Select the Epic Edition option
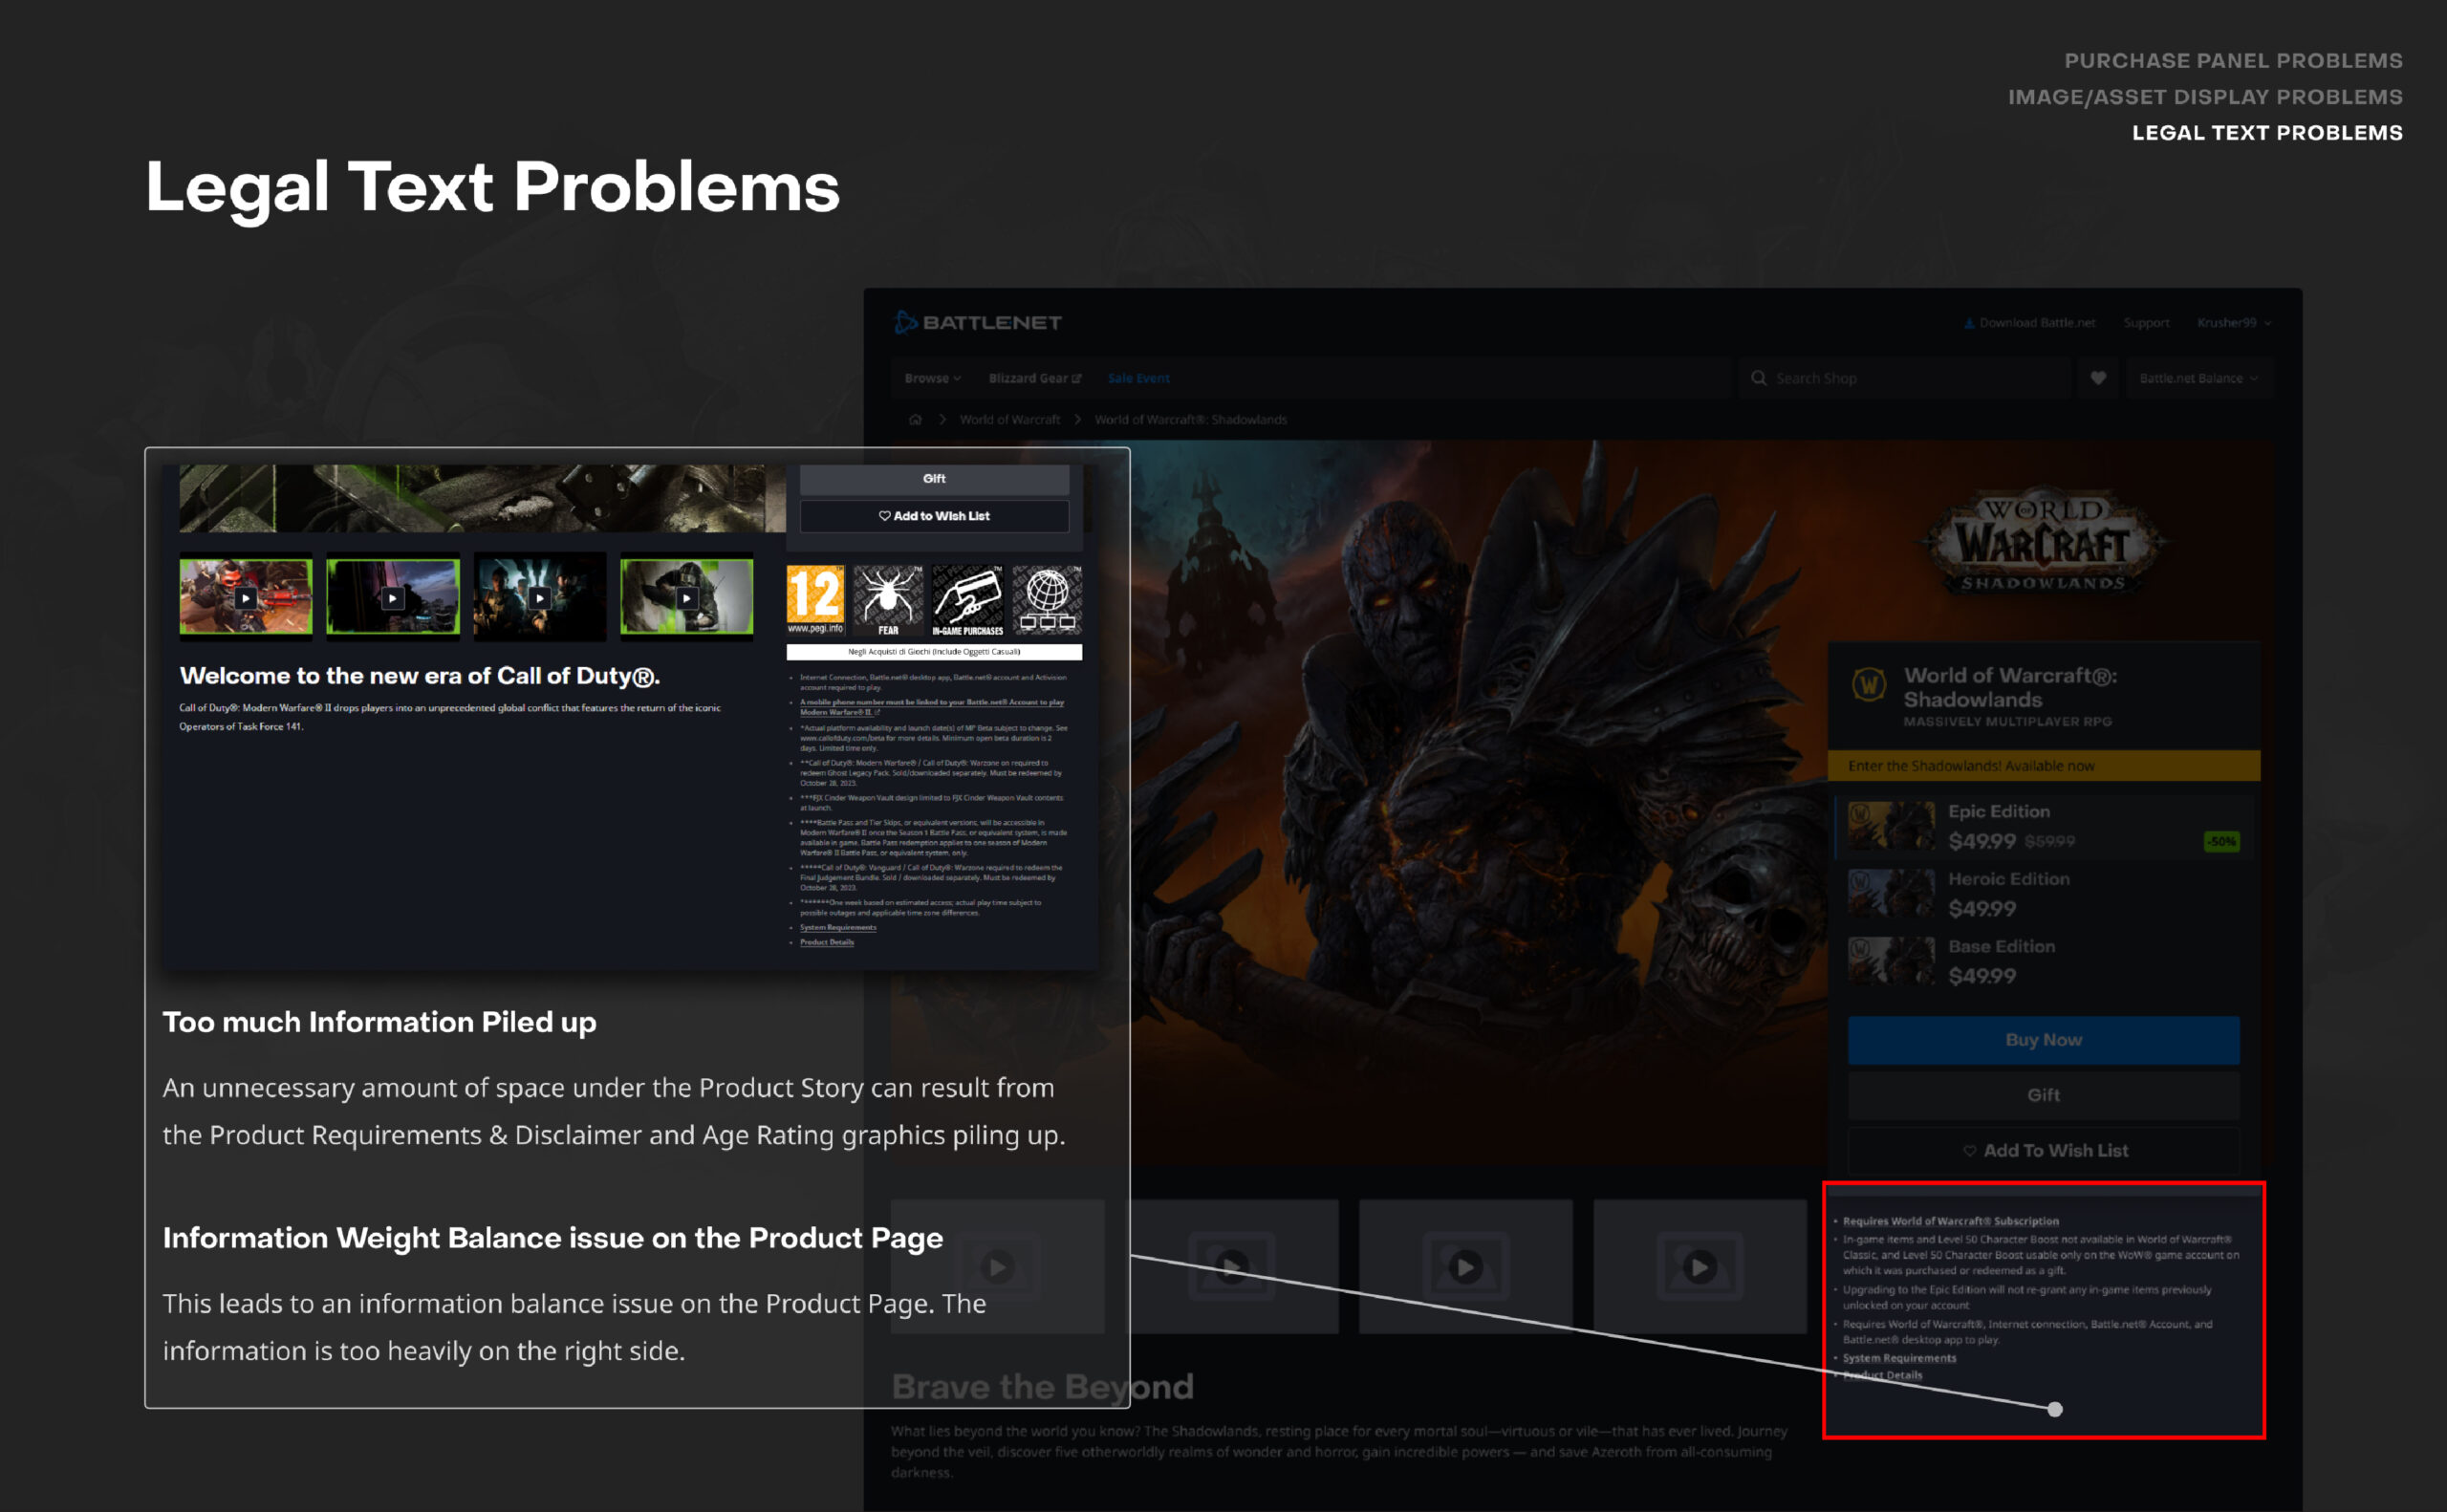Screen dimensions: 2447x1512 pos(2043,827)
